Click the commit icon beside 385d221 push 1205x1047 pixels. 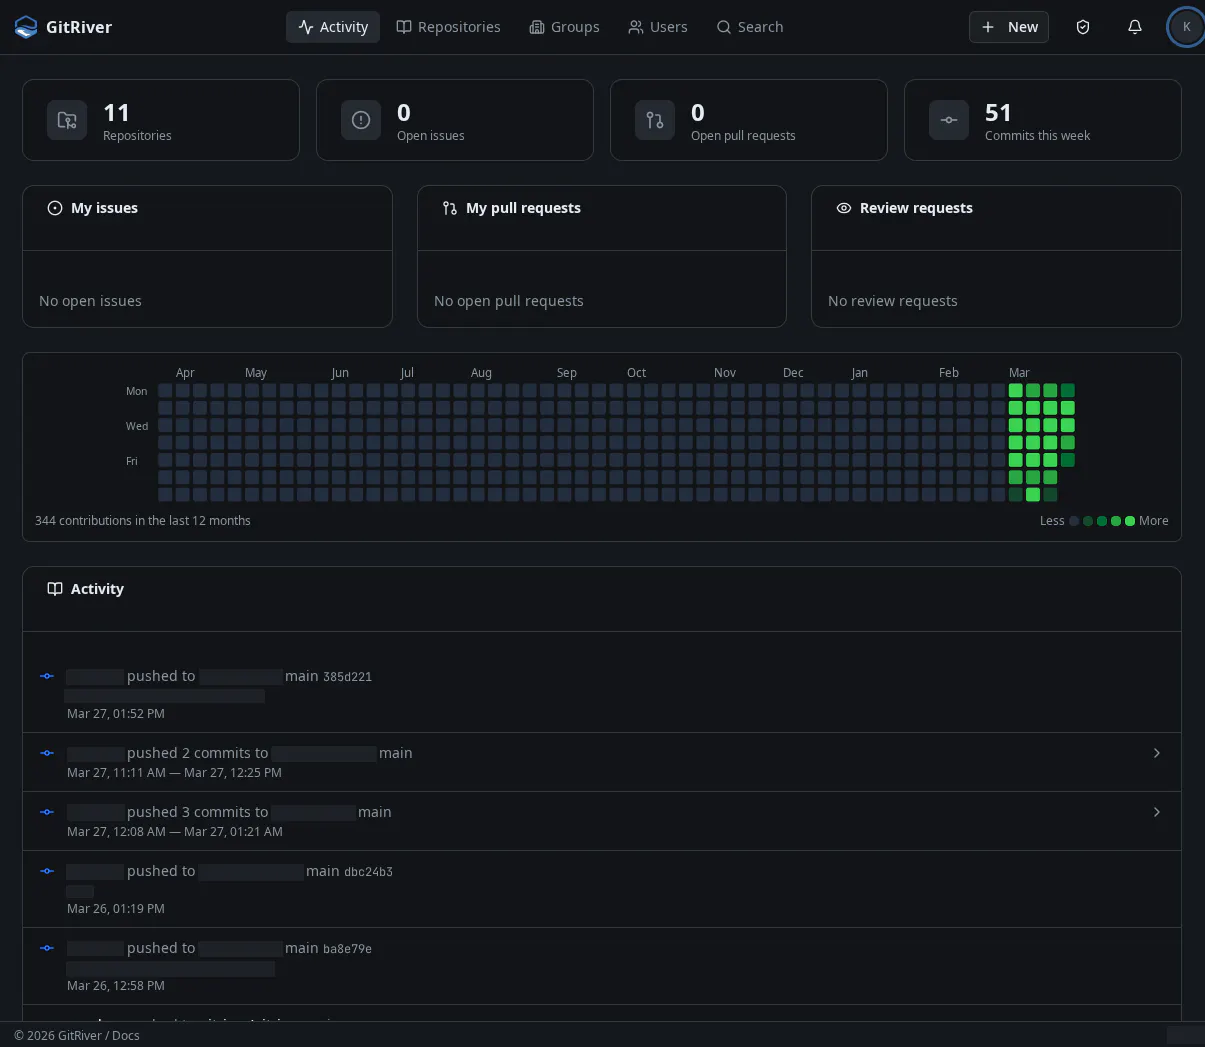tap(46, 676)
